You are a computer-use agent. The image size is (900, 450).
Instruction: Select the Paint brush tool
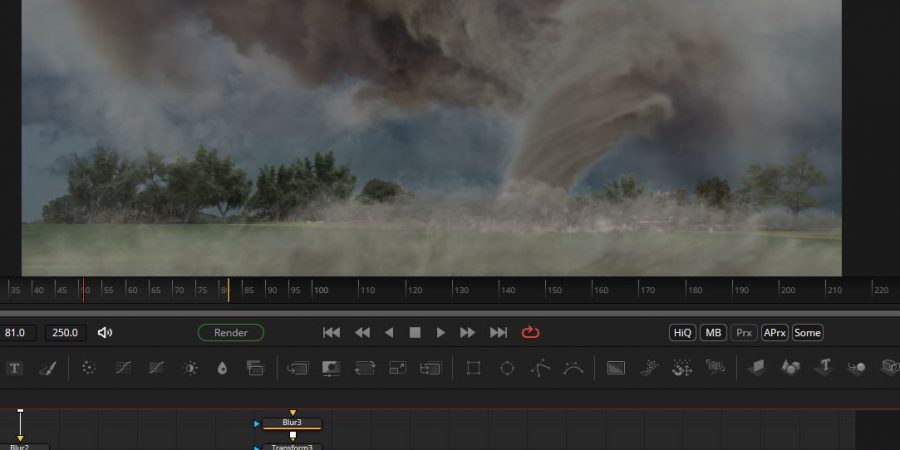pyautogui.click(x=46, y=368)
